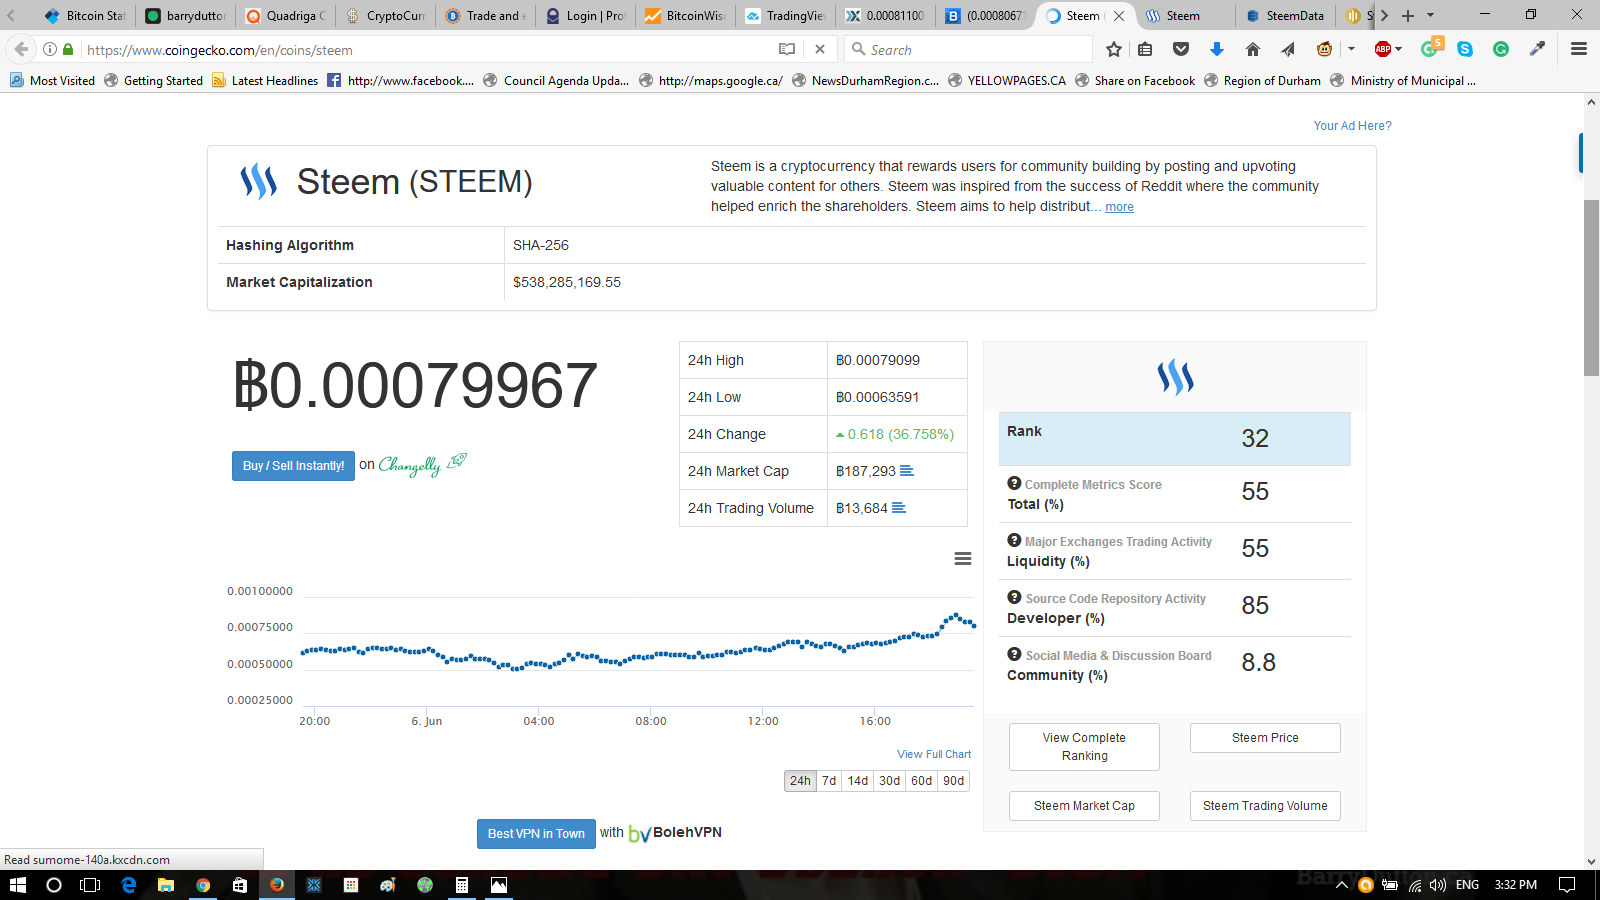Open the Changelly logo link
This screenshot has width=1600, height=900.
422,465
